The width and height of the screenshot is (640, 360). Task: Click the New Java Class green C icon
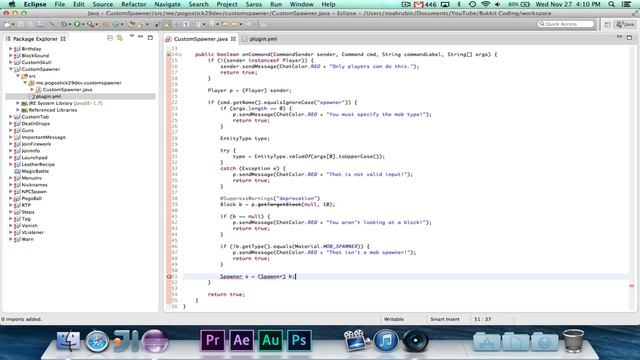coord(116,24)
